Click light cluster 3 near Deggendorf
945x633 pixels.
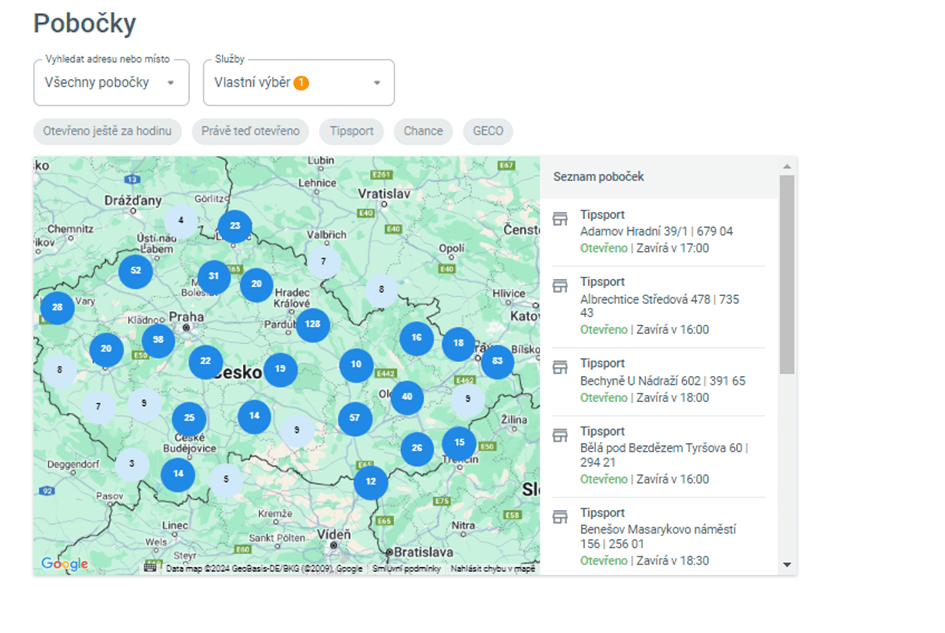tap(132, 464)
